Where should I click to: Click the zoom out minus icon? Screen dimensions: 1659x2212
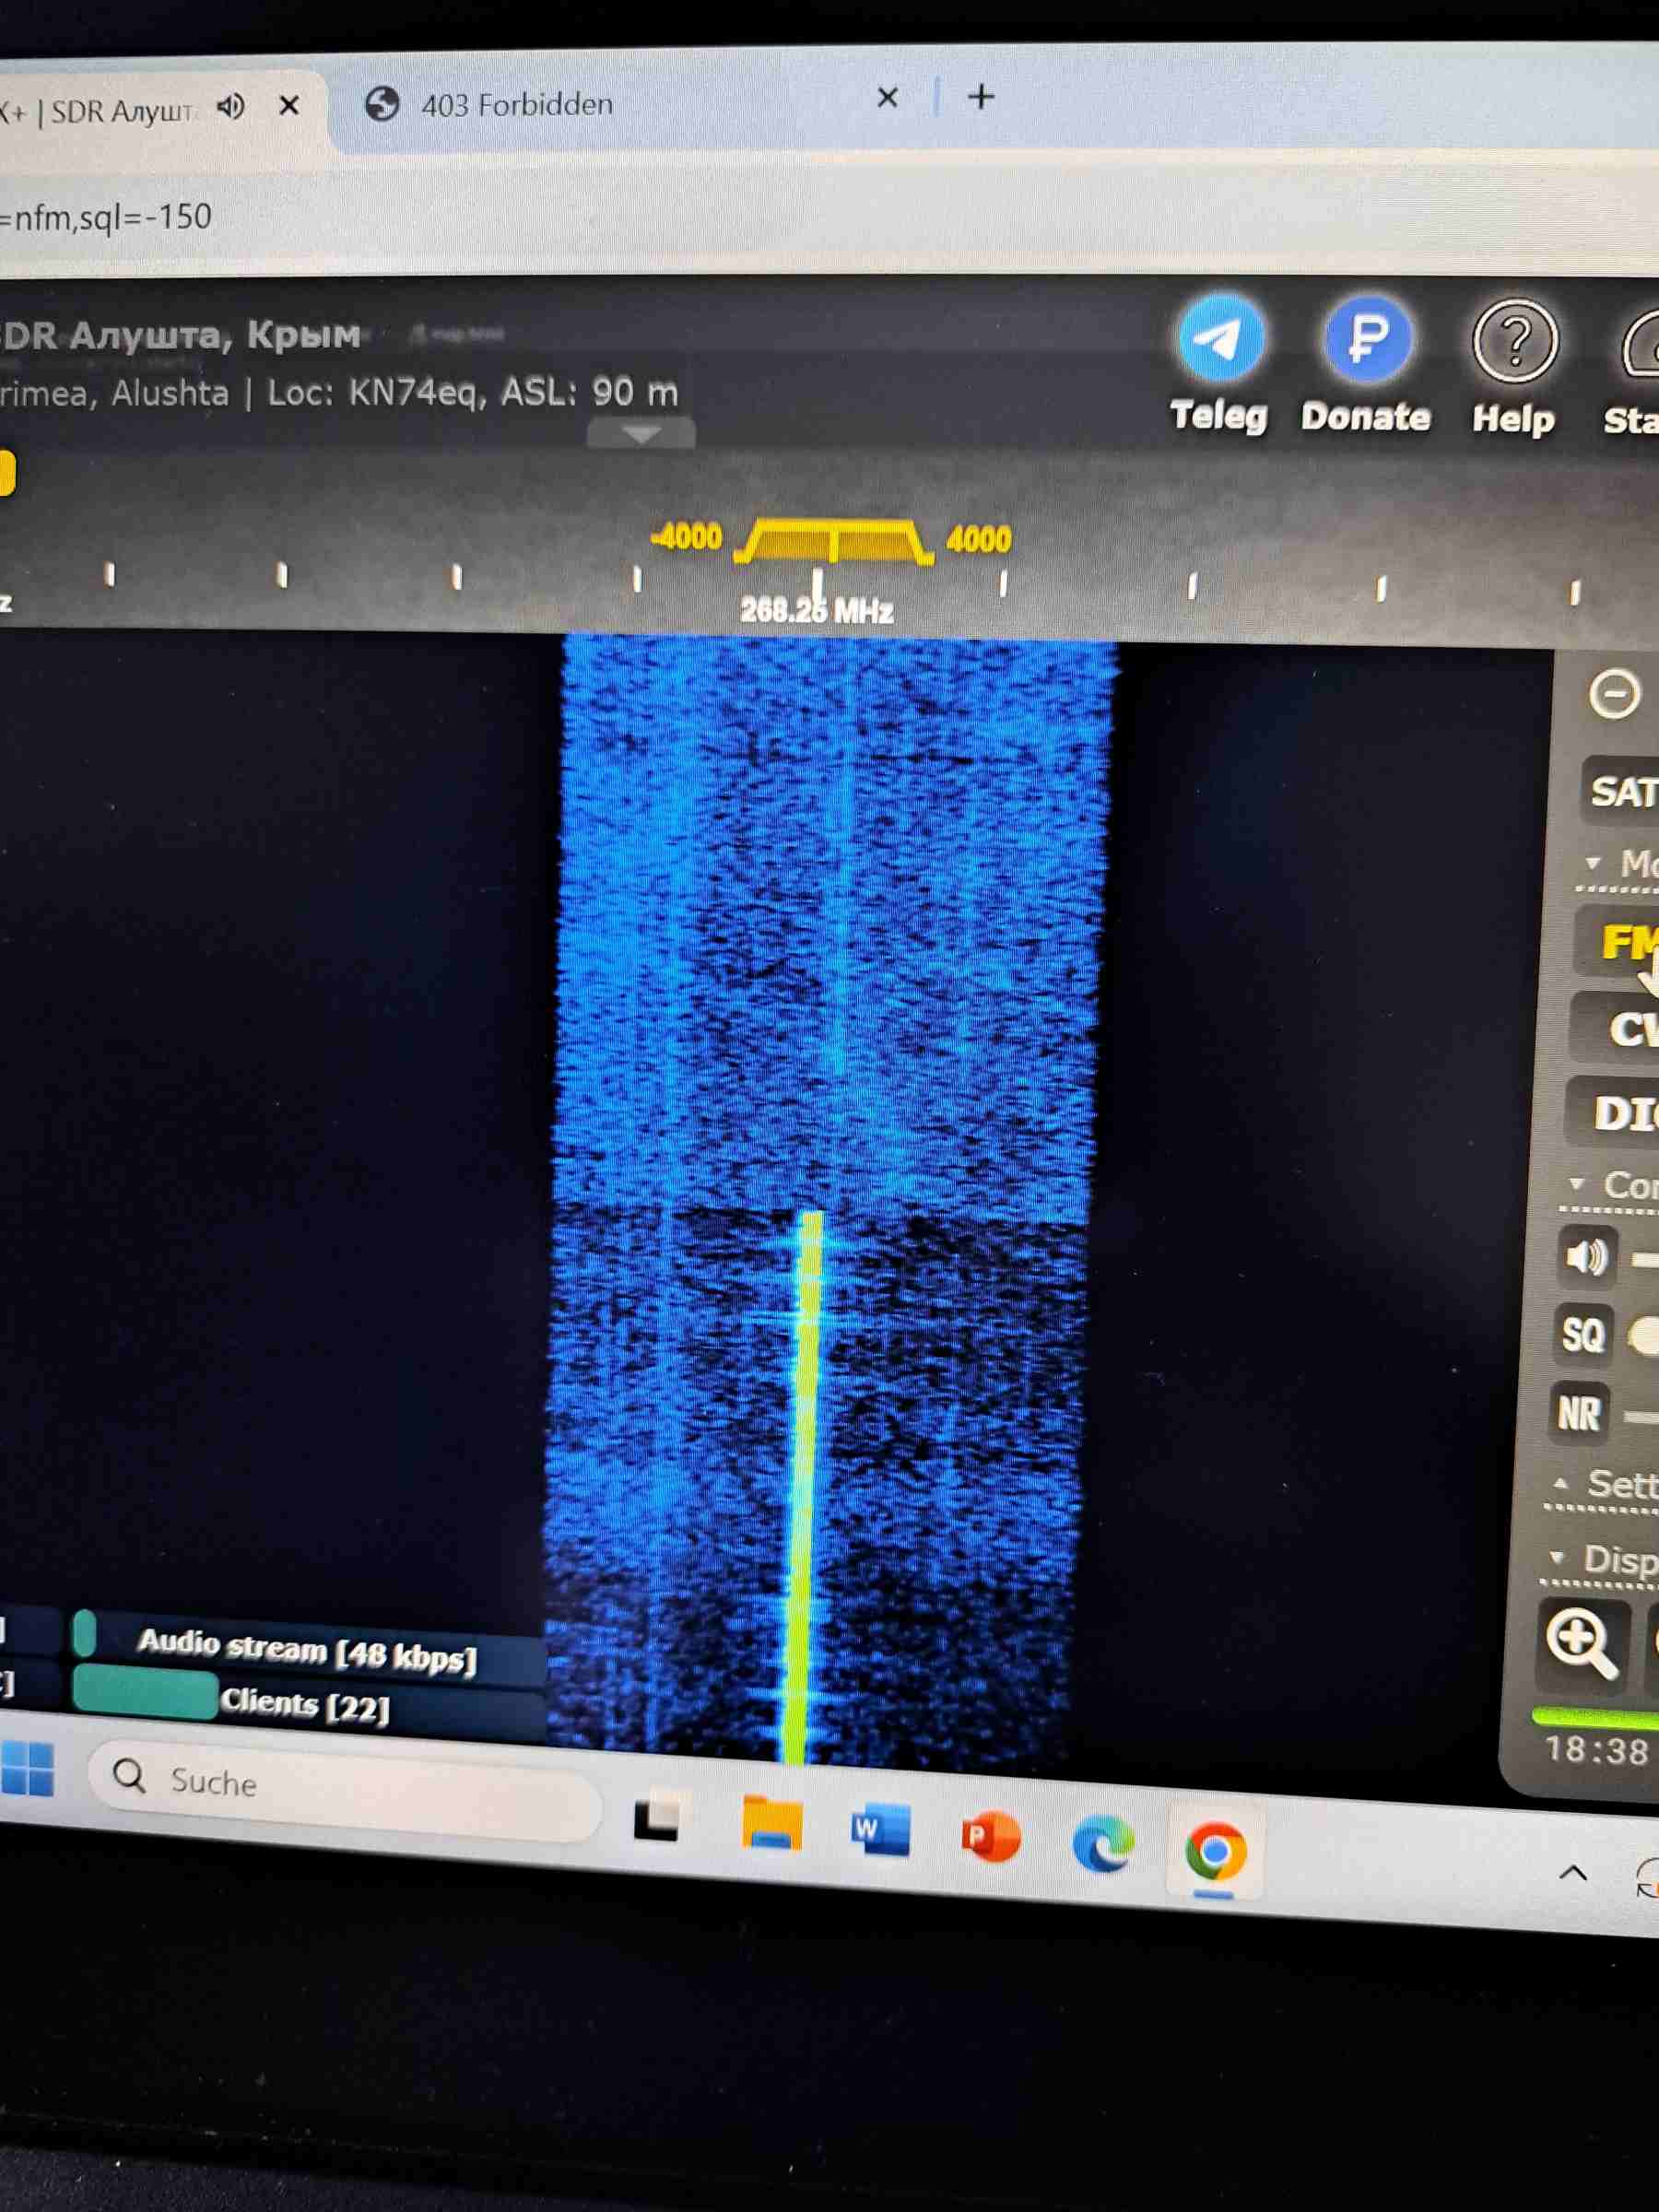click(1613, 694)
